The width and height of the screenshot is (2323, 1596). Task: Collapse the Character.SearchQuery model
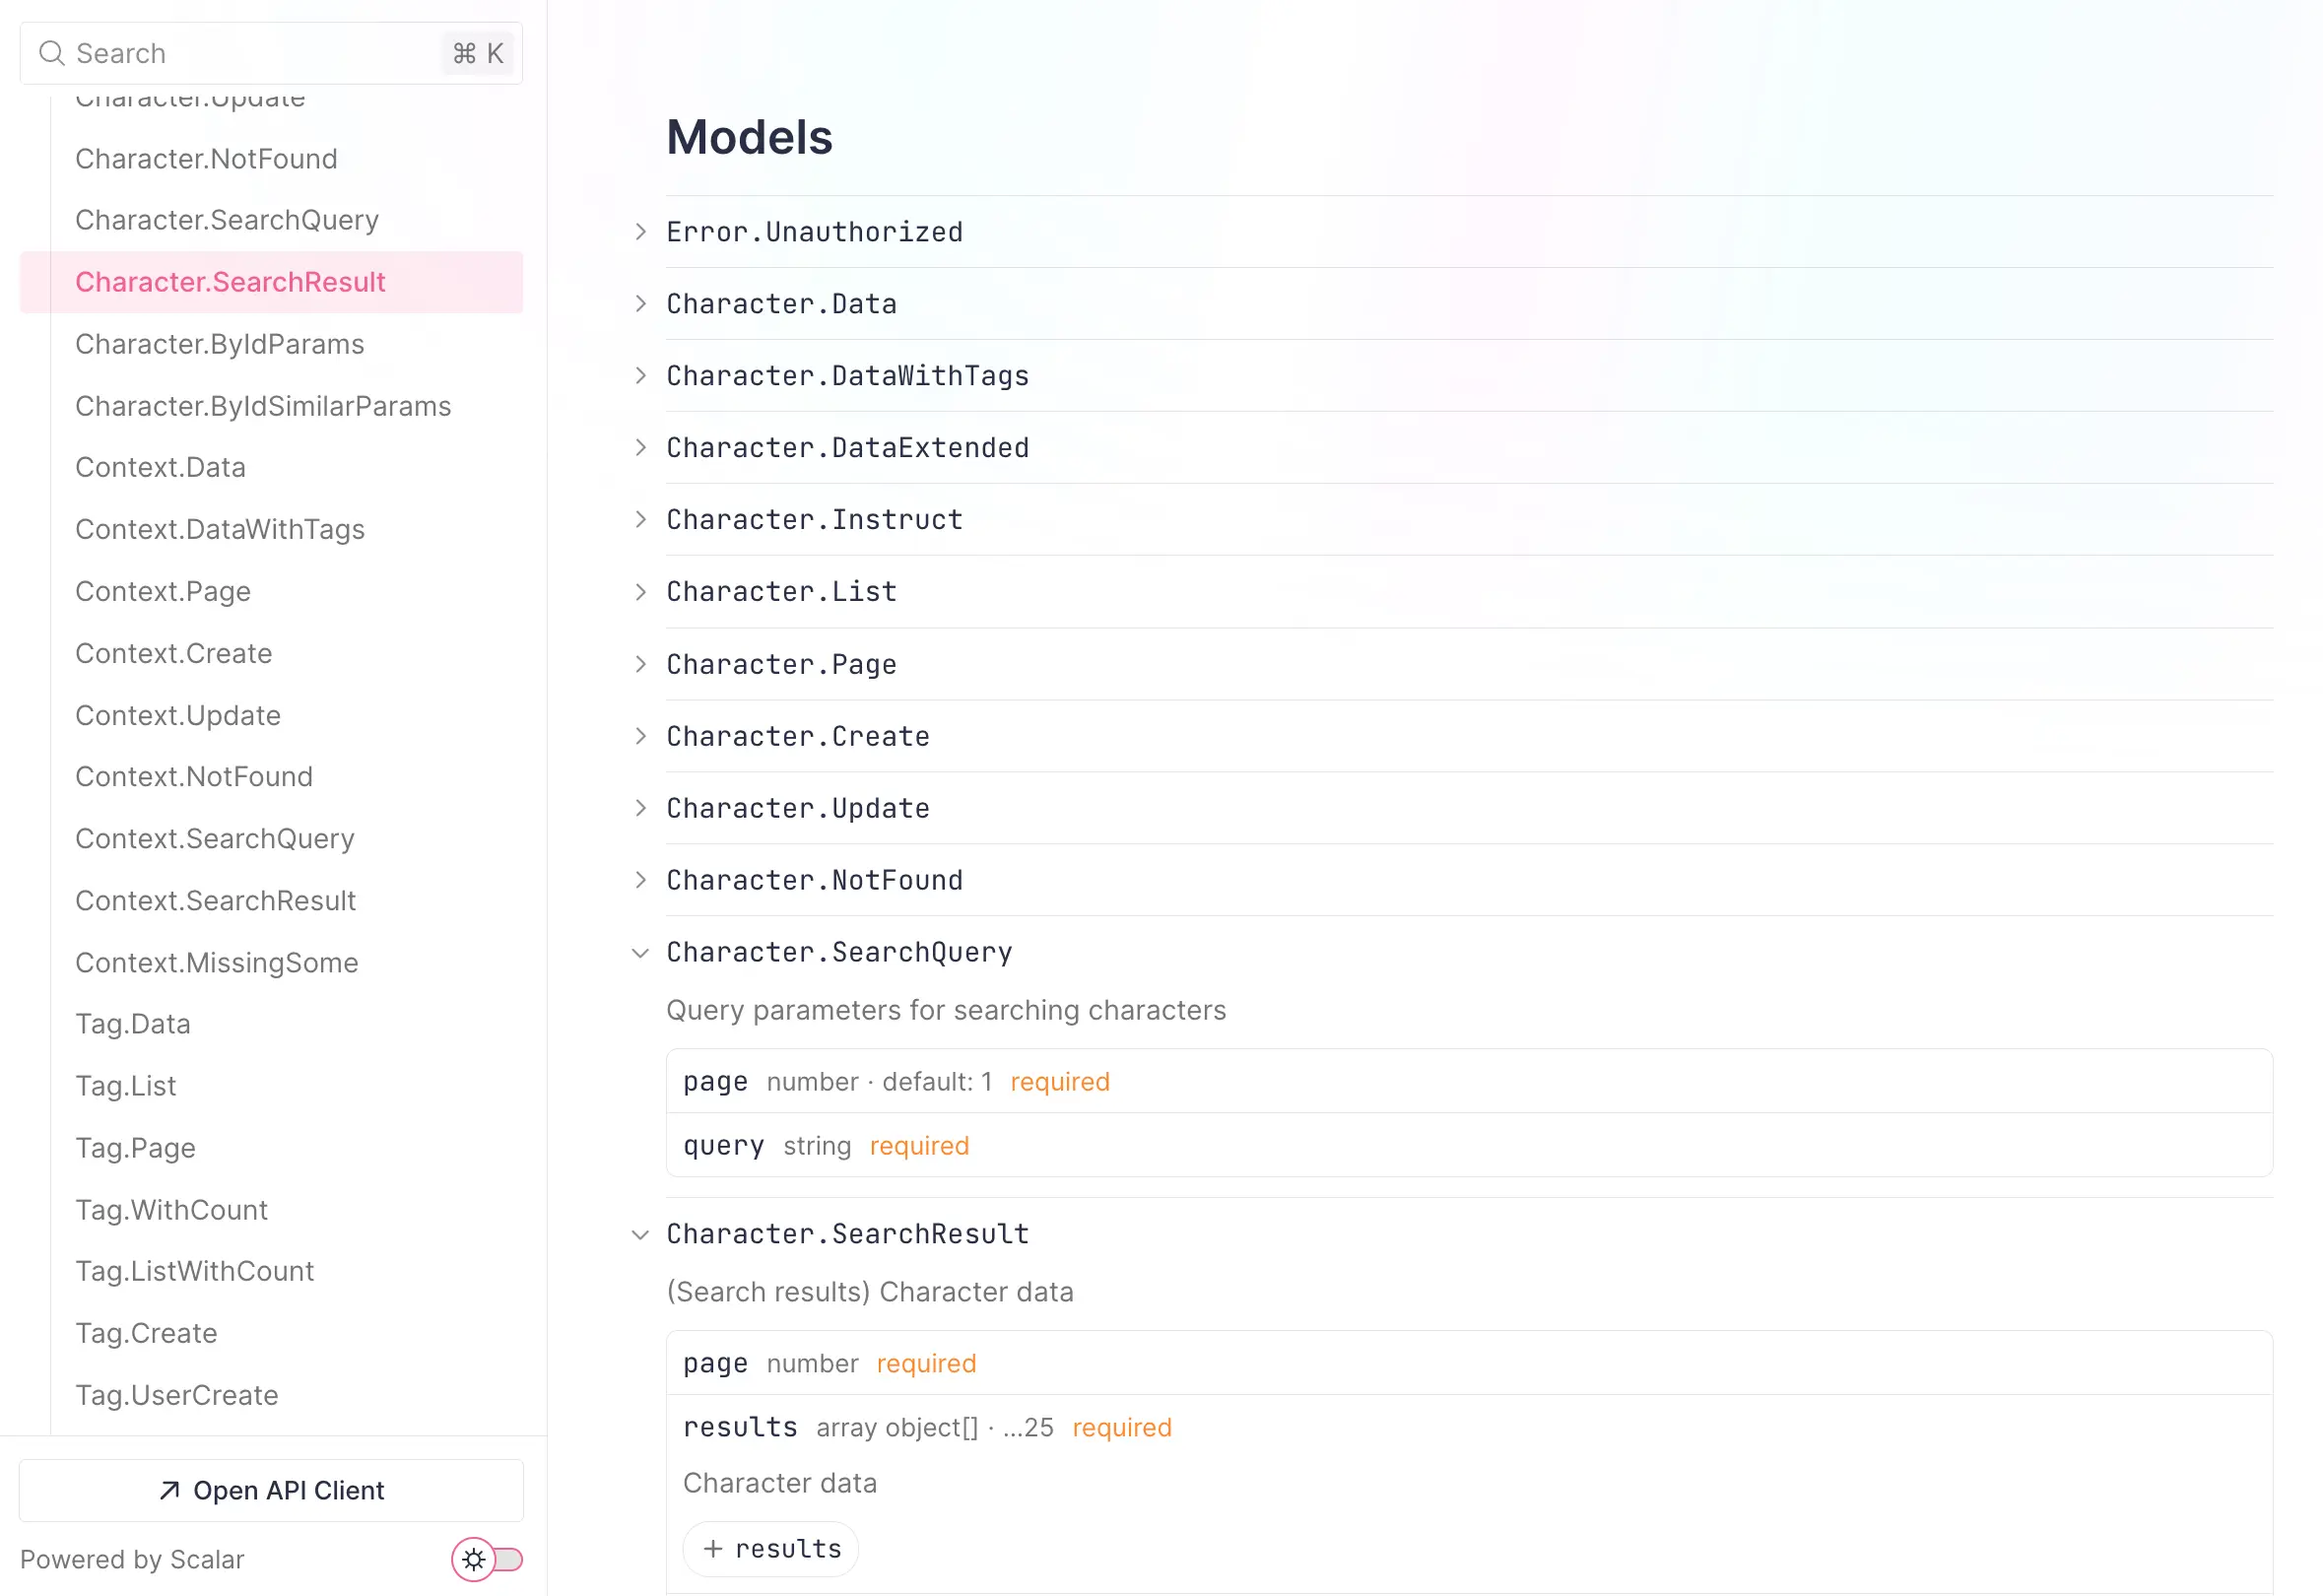coord(640,953)
